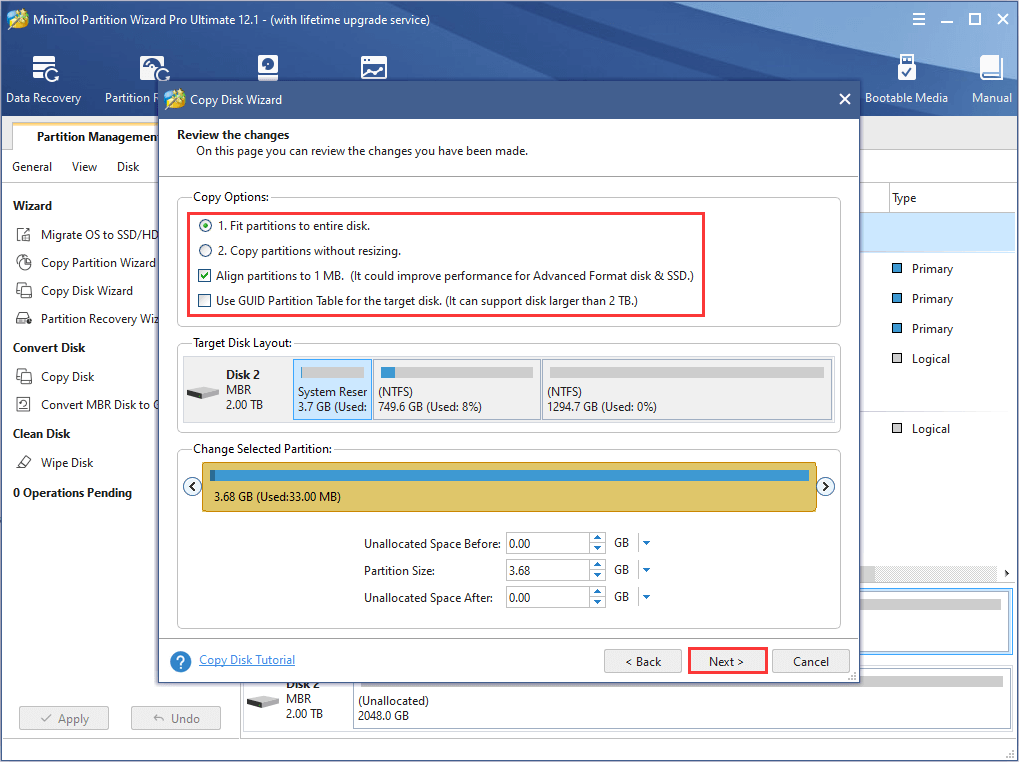Select the 2048.0 GB Unallocated disk block

click(682, 698)
